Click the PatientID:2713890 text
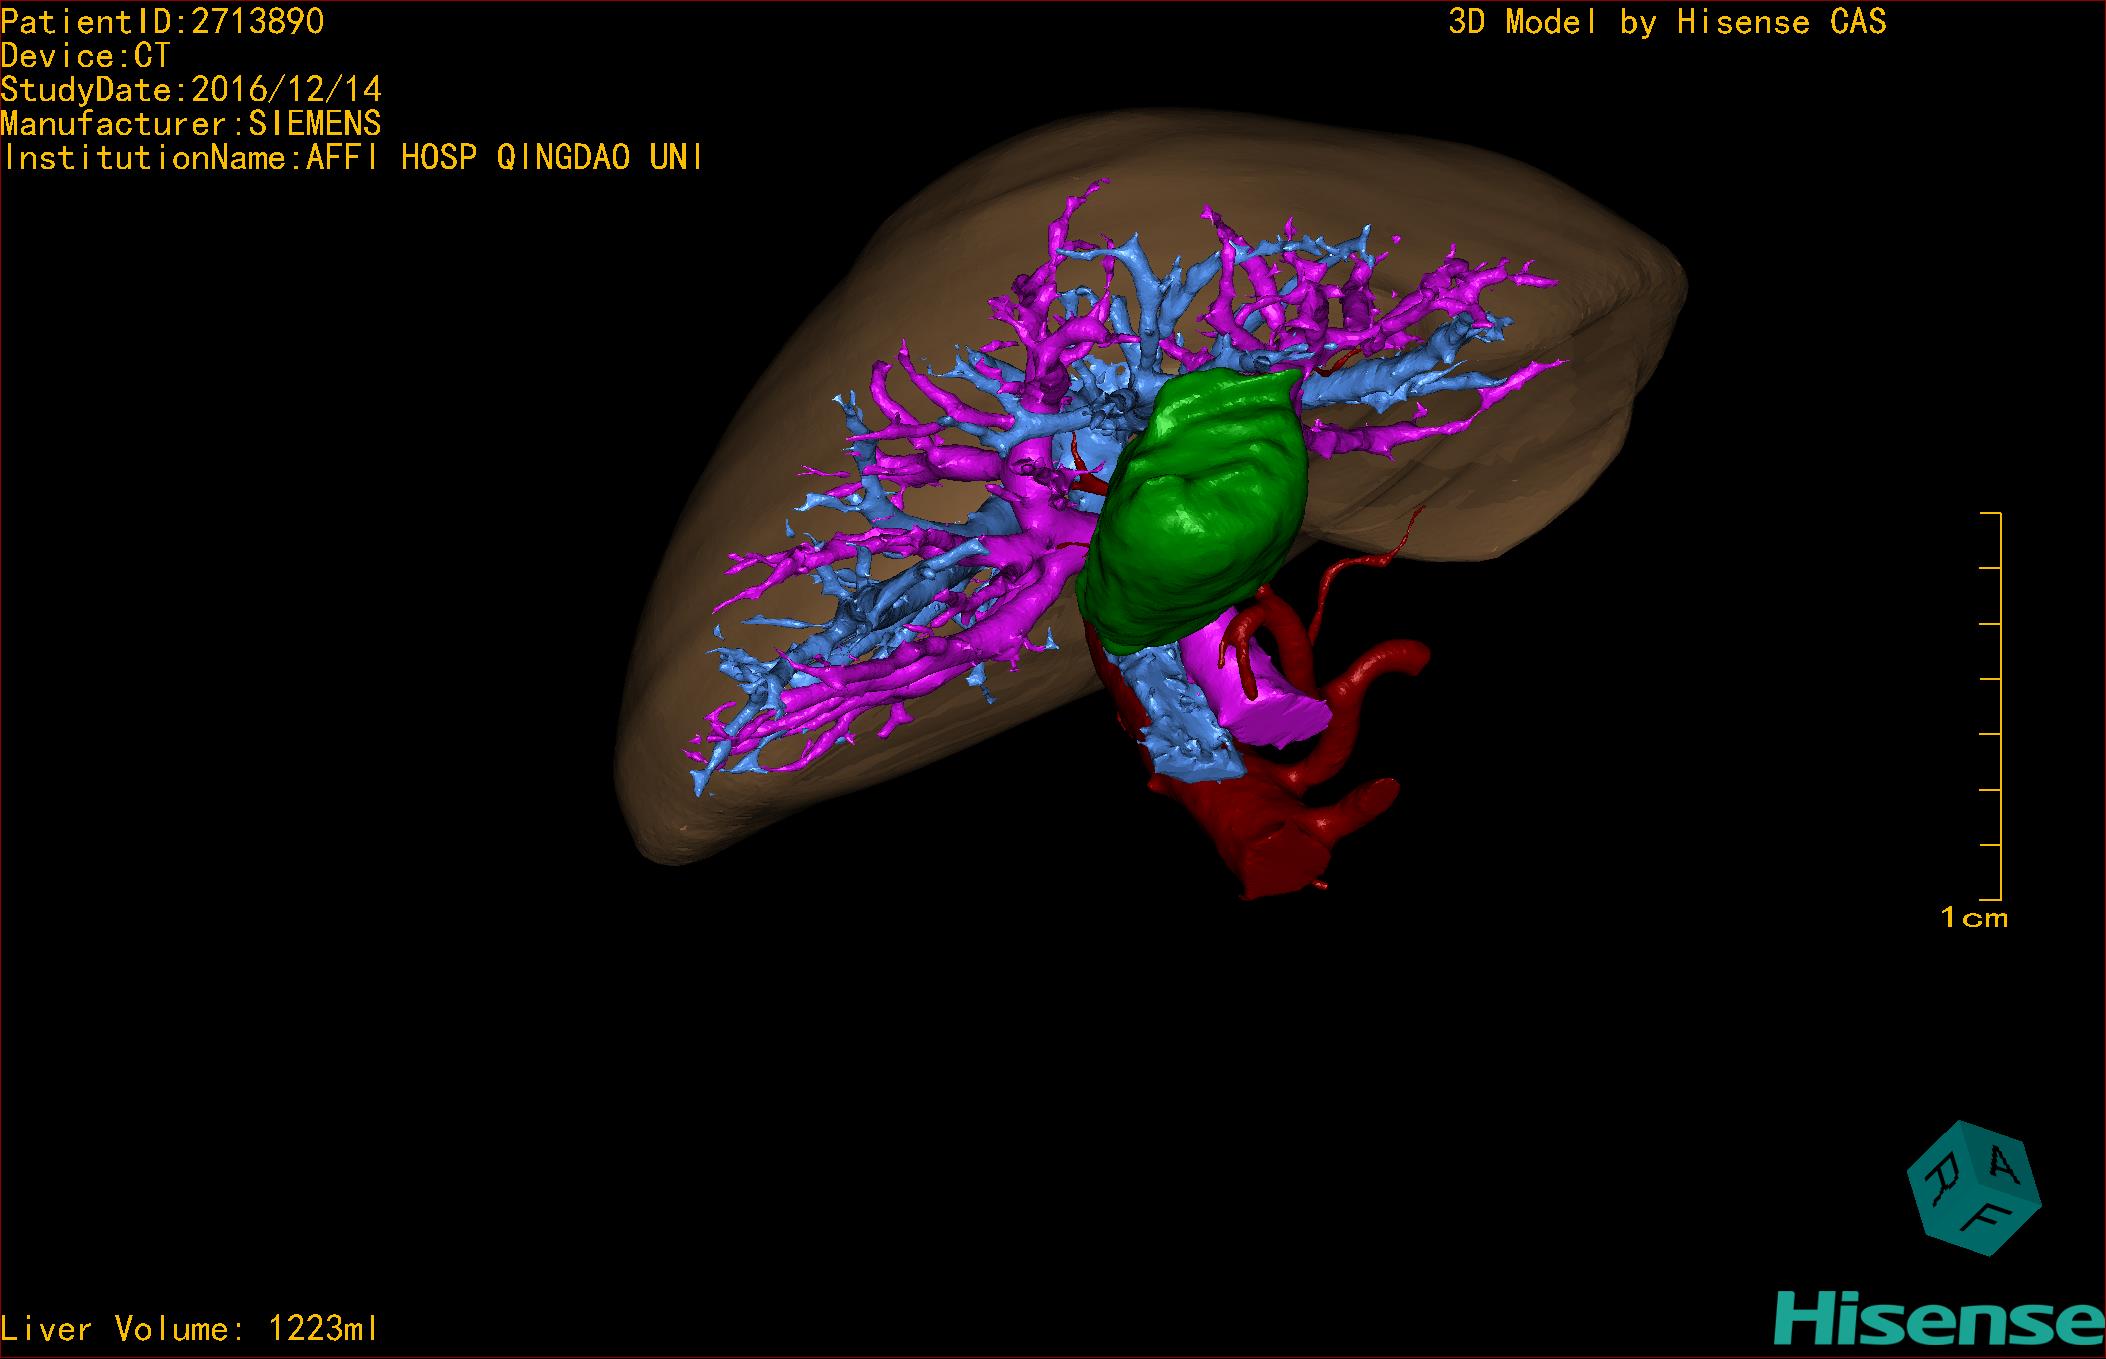The image size is (2106, 1359). coord(162,22)
